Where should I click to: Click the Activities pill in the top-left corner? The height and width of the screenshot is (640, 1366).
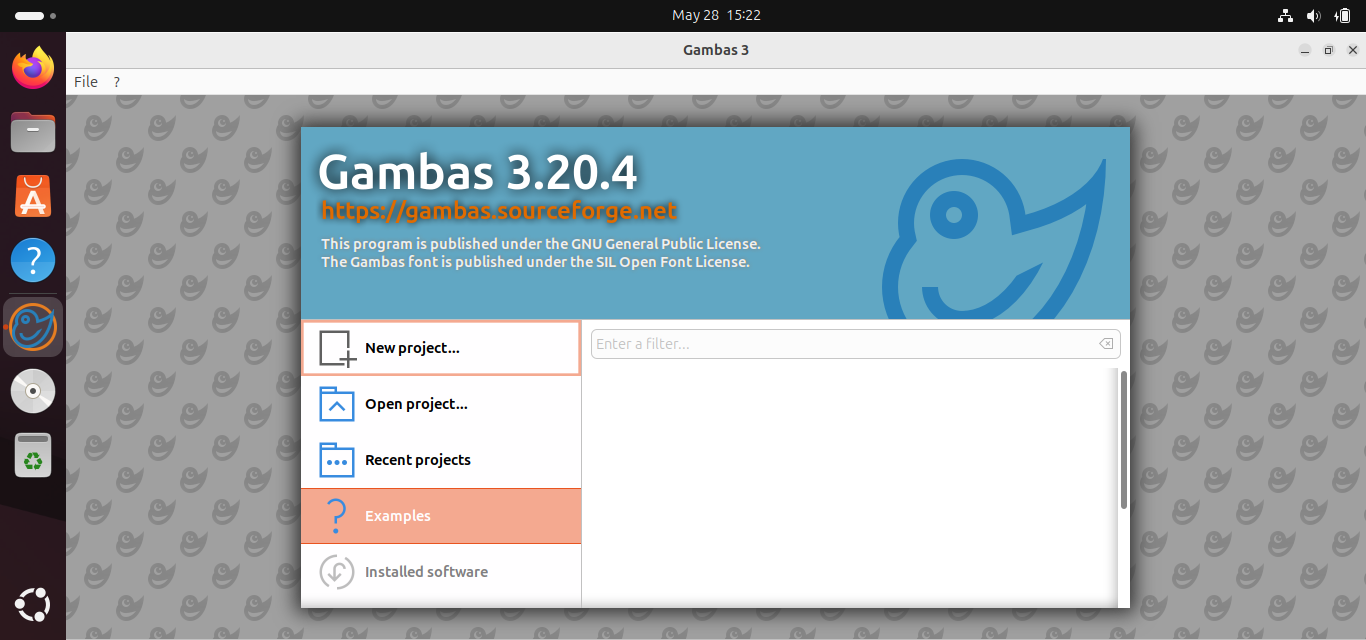tap(30, 16)
